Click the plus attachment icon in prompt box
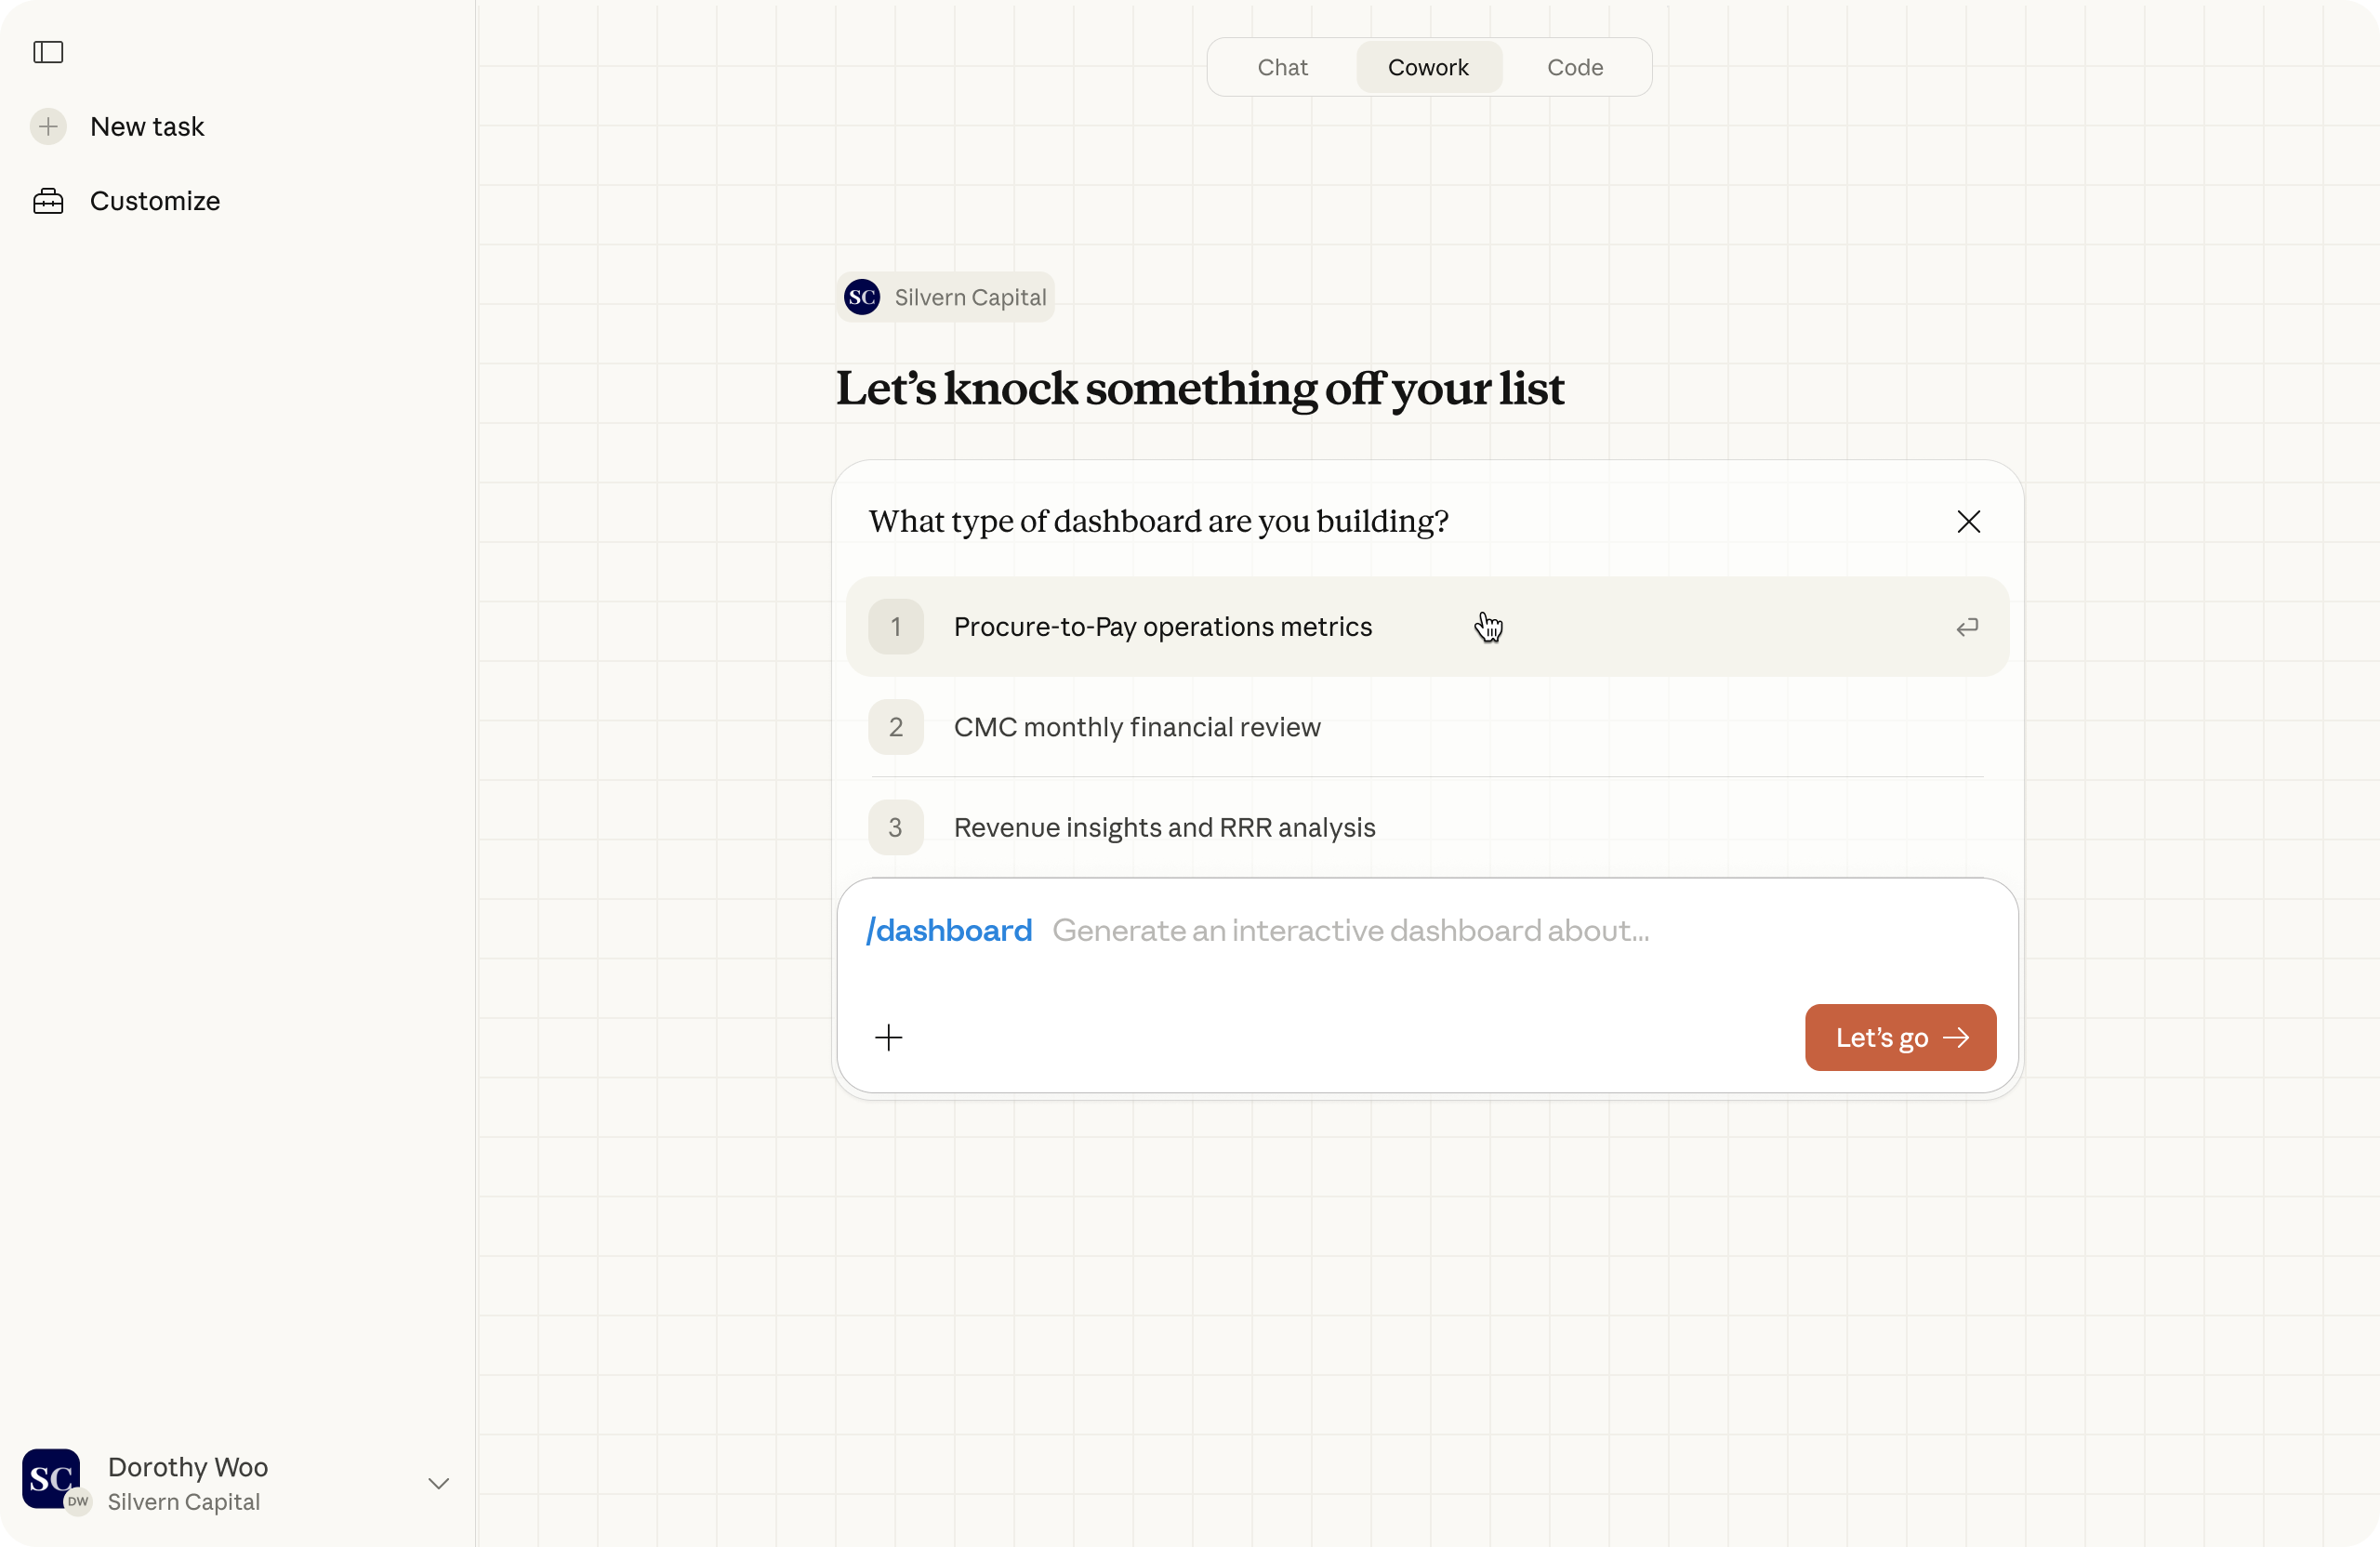Viewport: 2380px width, 1547px height. (888, 1037)
